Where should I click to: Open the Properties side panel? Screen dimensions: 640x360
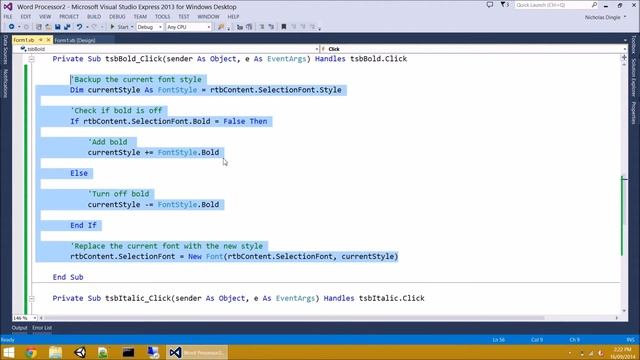click(x=634, y=113)
